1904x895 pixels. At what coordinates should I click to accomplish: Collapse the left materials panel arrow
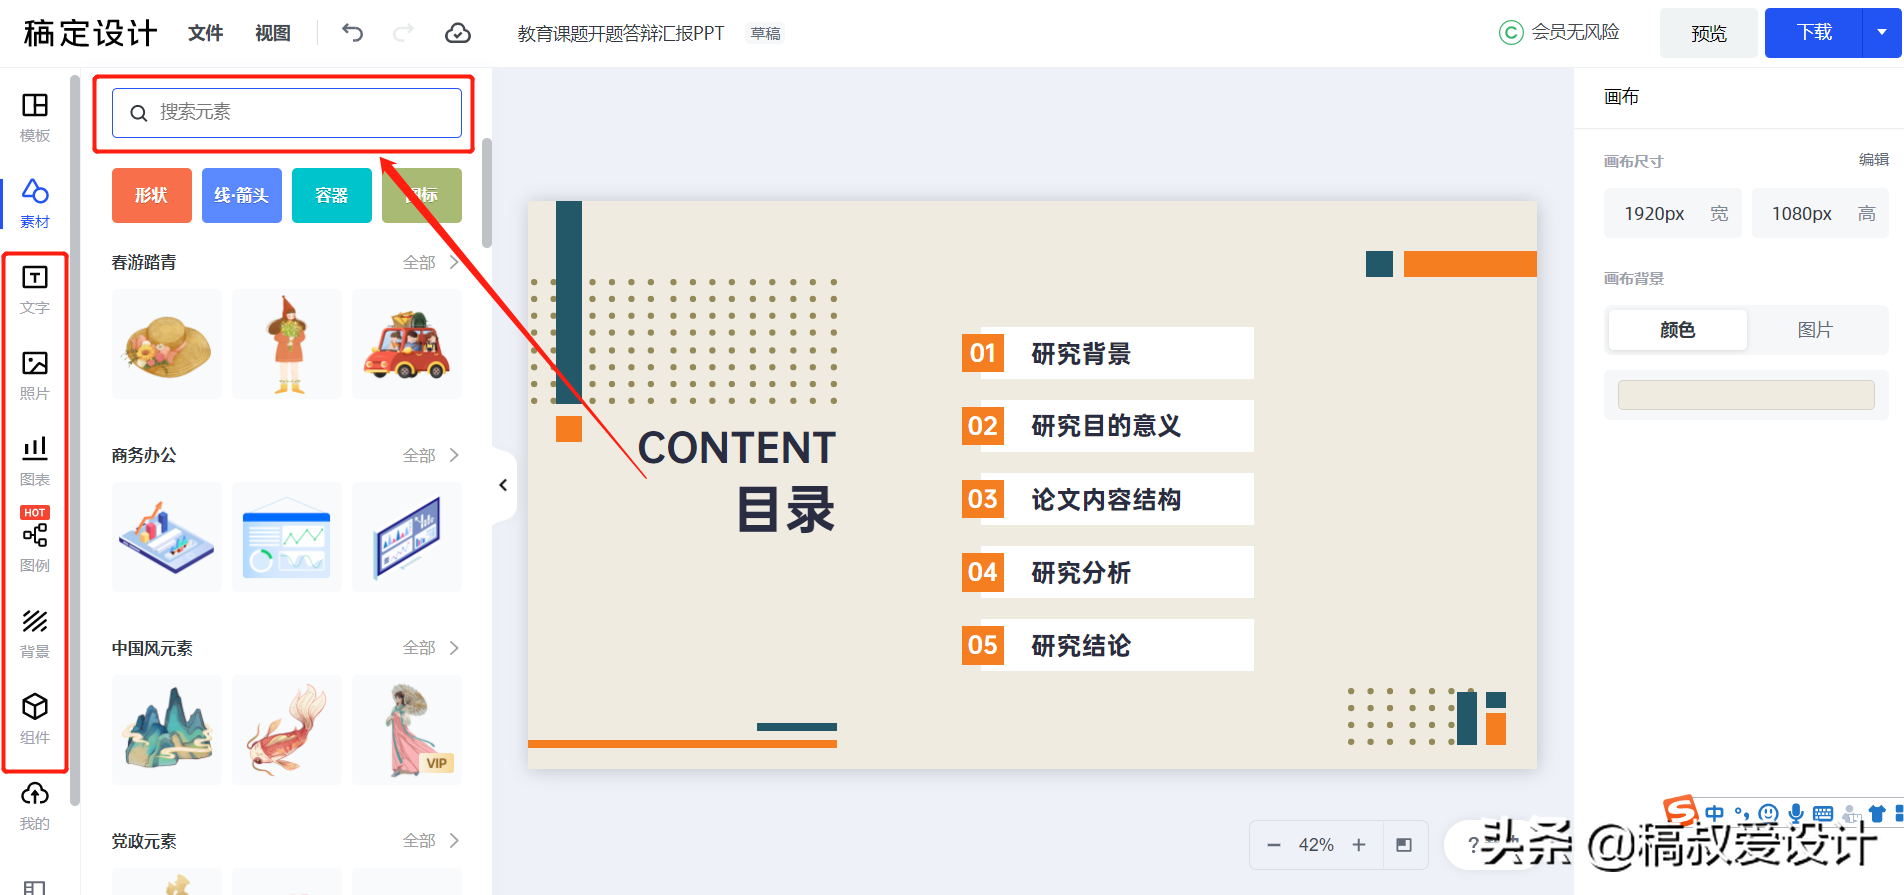click(x=503, y=485)
